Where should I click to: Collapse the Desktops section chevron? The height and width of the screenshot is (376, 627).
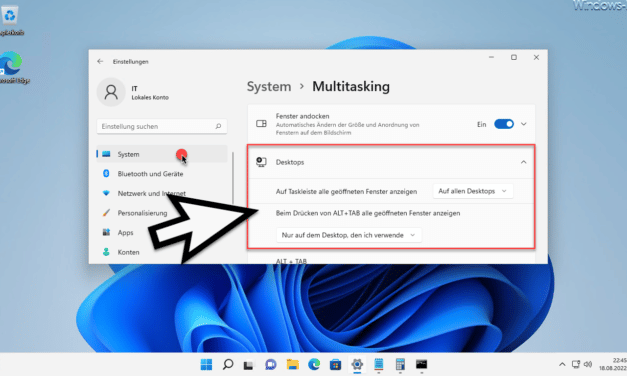pos(523,162)
